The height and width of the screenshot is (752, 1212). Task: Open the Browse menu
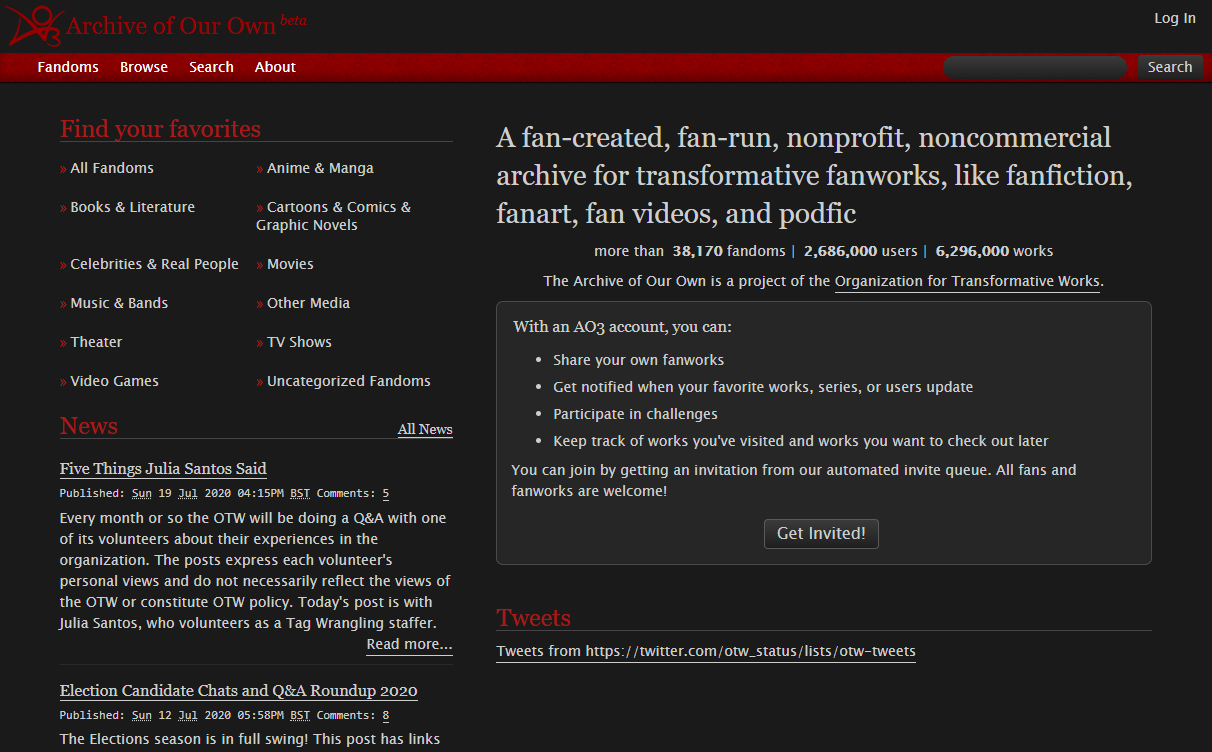click(x=144, y=67)
